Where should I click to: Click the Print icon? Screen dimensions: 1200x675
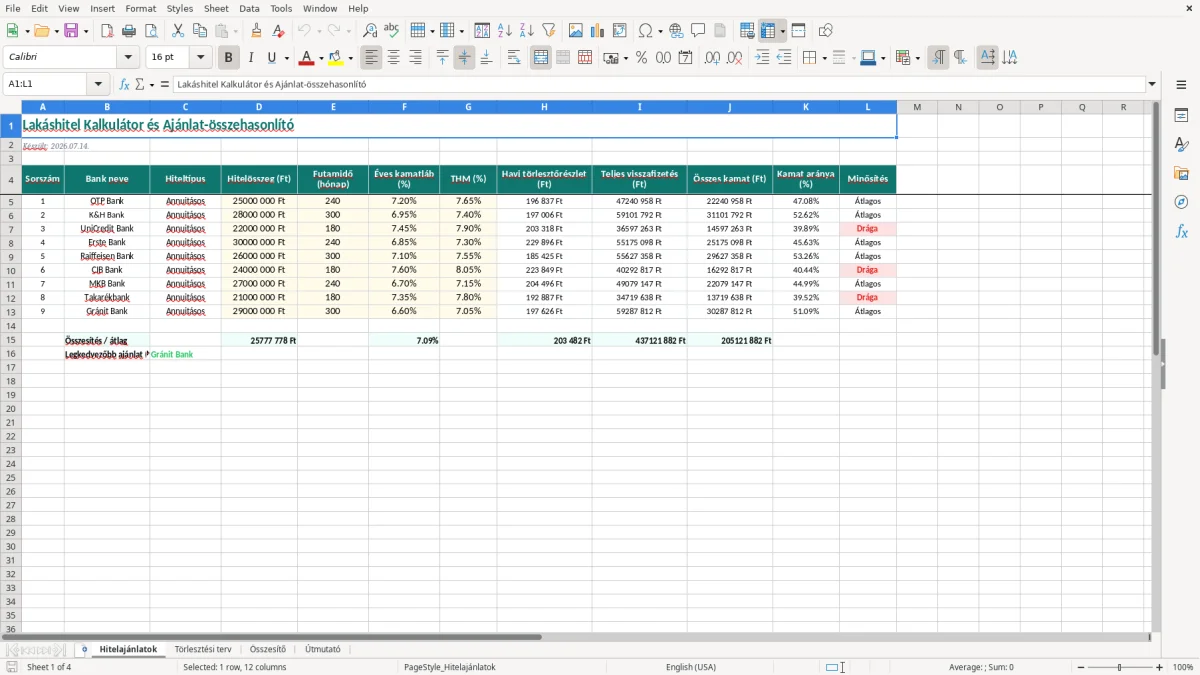point(129,31)
